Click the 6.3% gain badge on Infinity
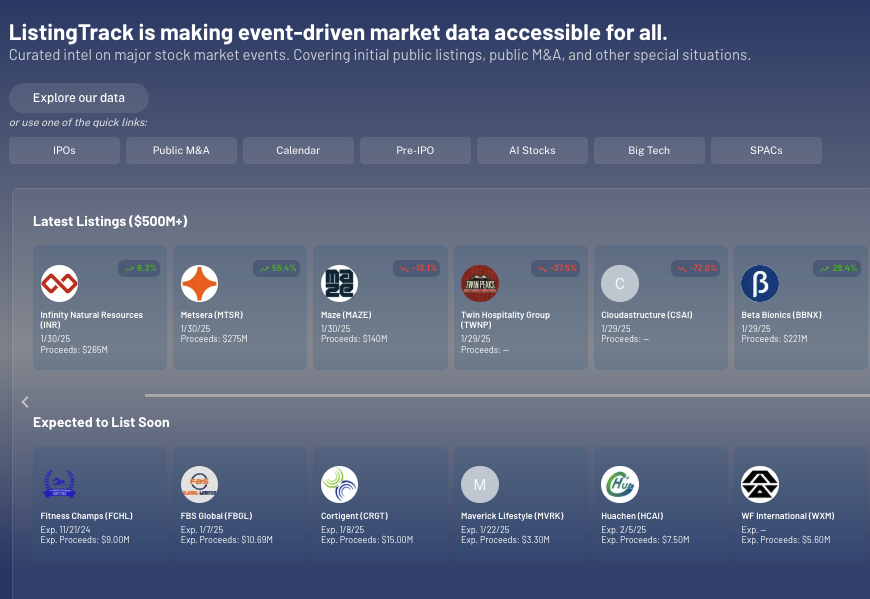The height and width of the screenshot is (599, 870). click(139, 268)
